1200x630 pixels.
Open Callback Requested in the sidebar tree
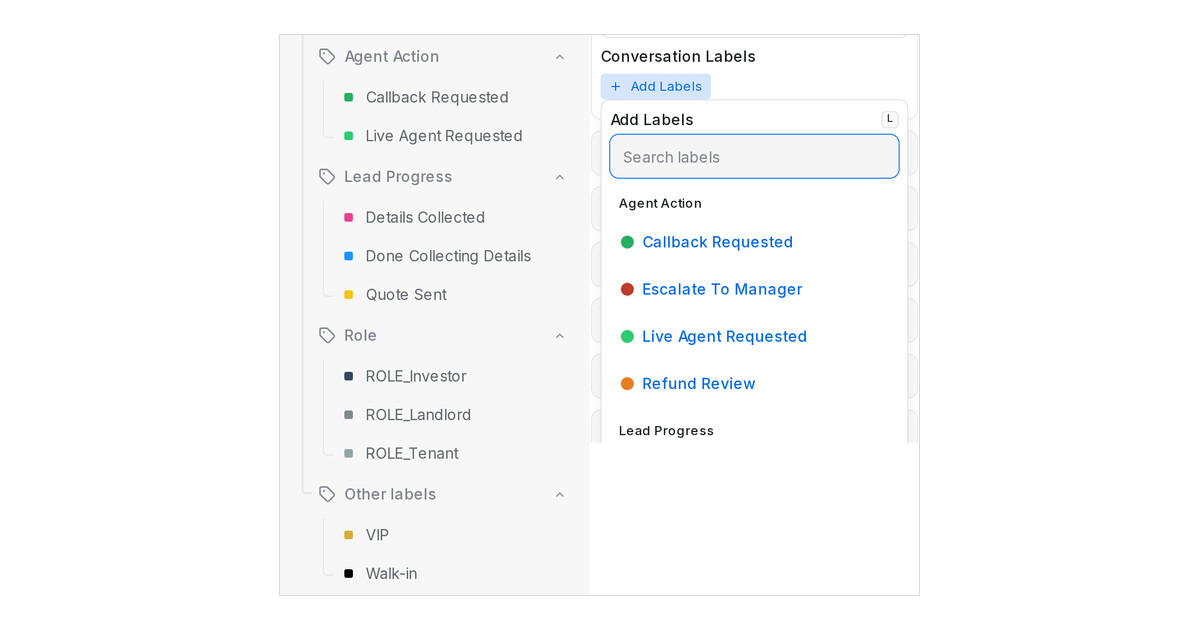click(x=437, y=97)
